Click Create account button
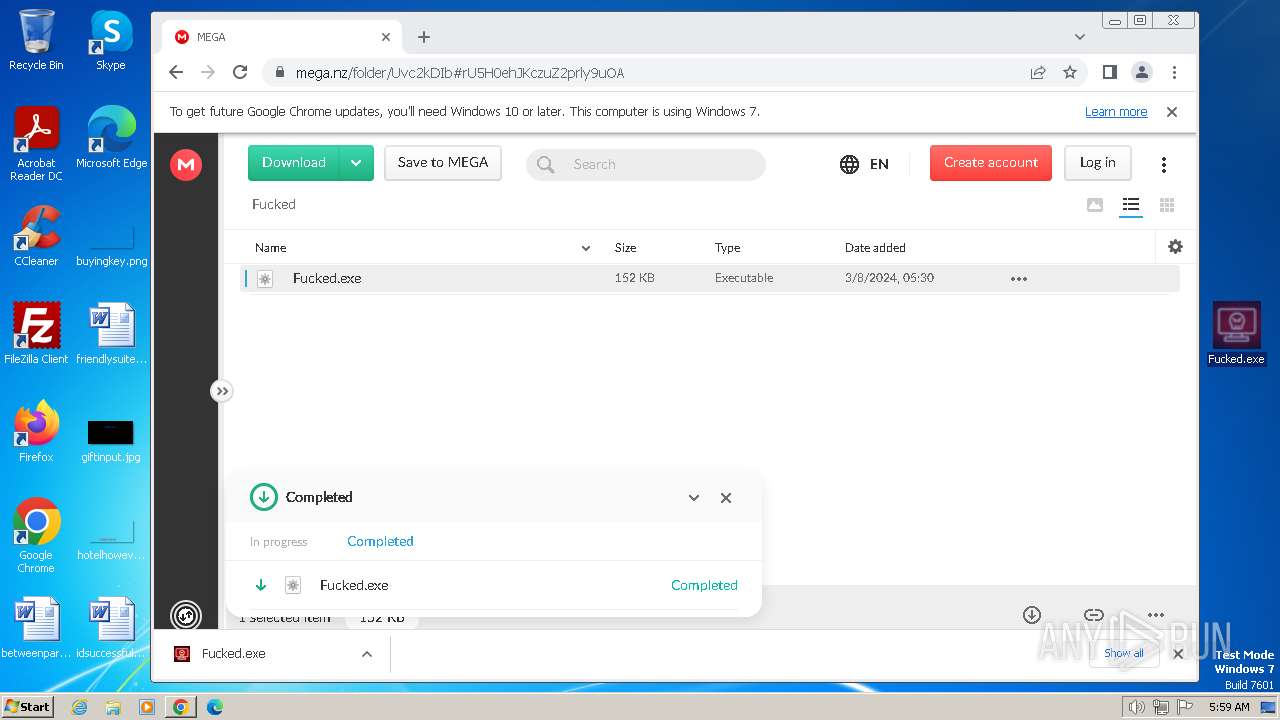Screen dimensions: 1280x720 [991, 163]
